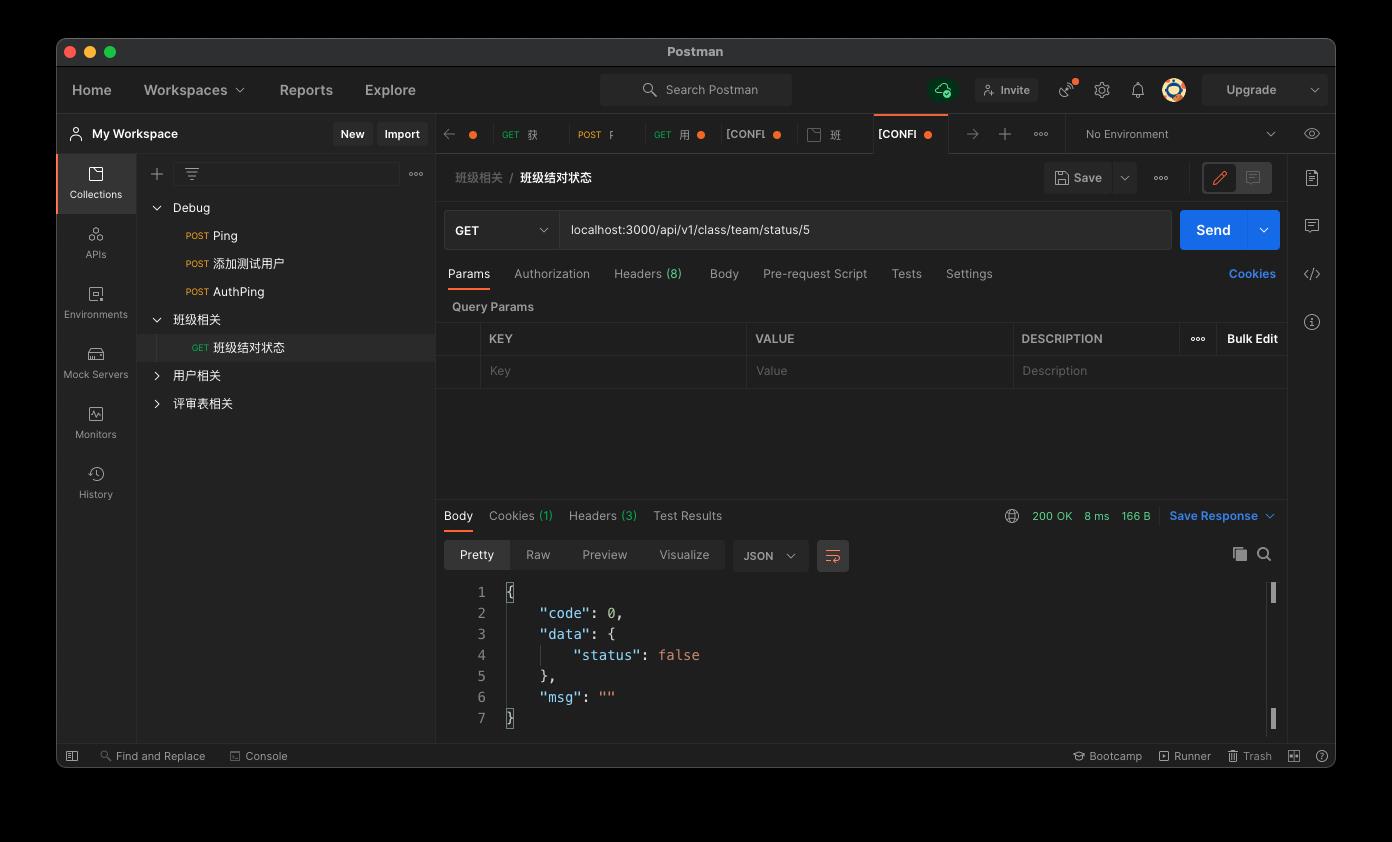Click the plus icon to create a new collection

click(157, 174)
